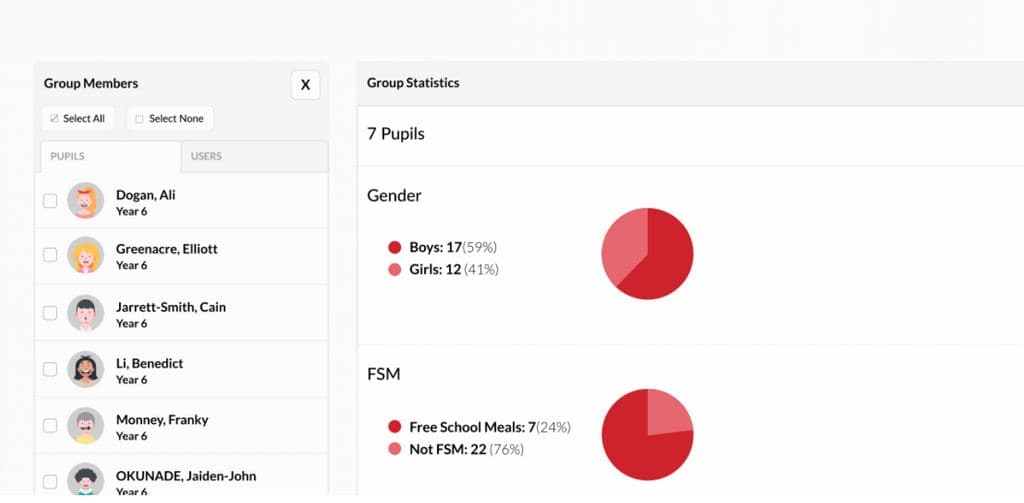Select the PUPILS tab

[x=110, y=157]
